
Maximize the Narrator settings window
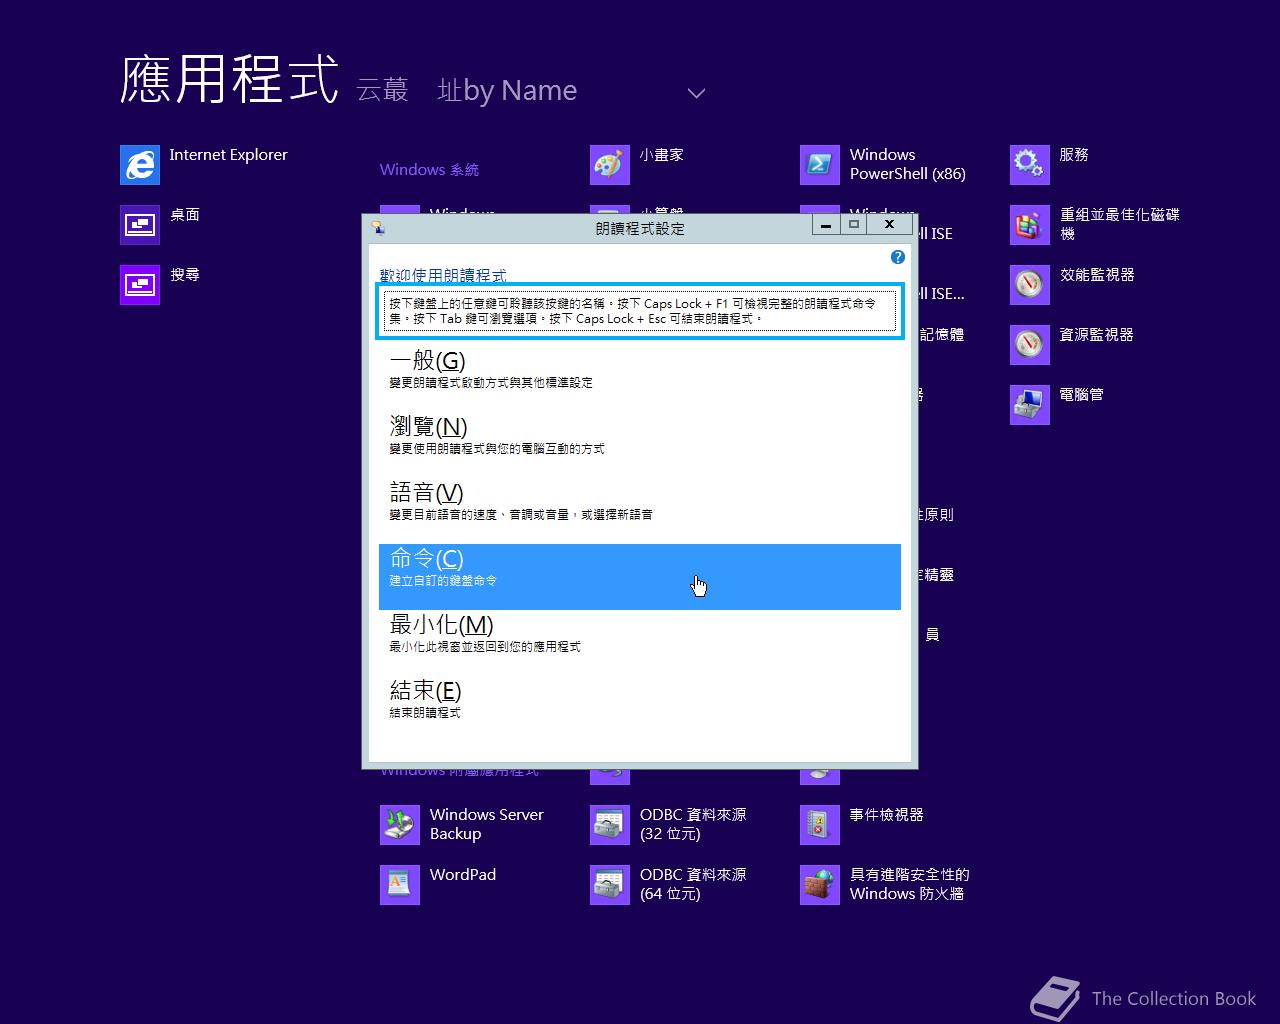[x=854, y=225]
